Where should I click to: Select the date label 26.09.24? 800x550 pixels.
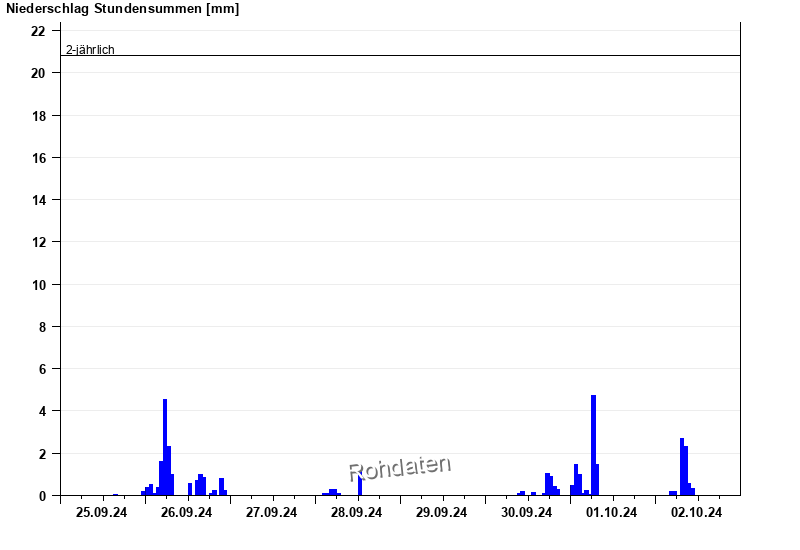(186, 513)
